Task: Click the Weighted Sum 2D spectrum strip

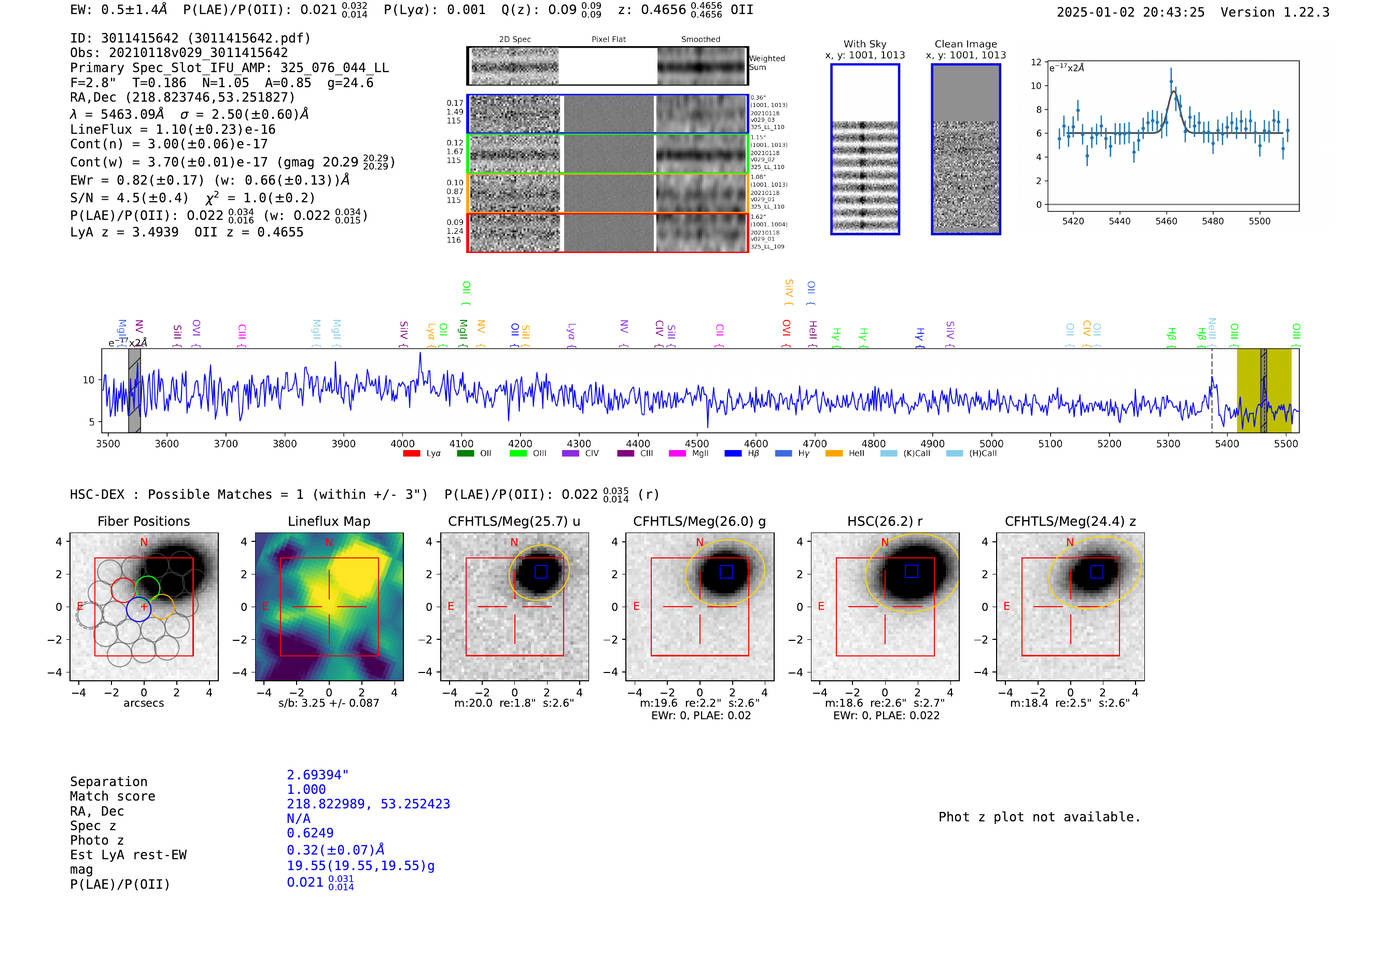Action: click(x=607, y=66)
